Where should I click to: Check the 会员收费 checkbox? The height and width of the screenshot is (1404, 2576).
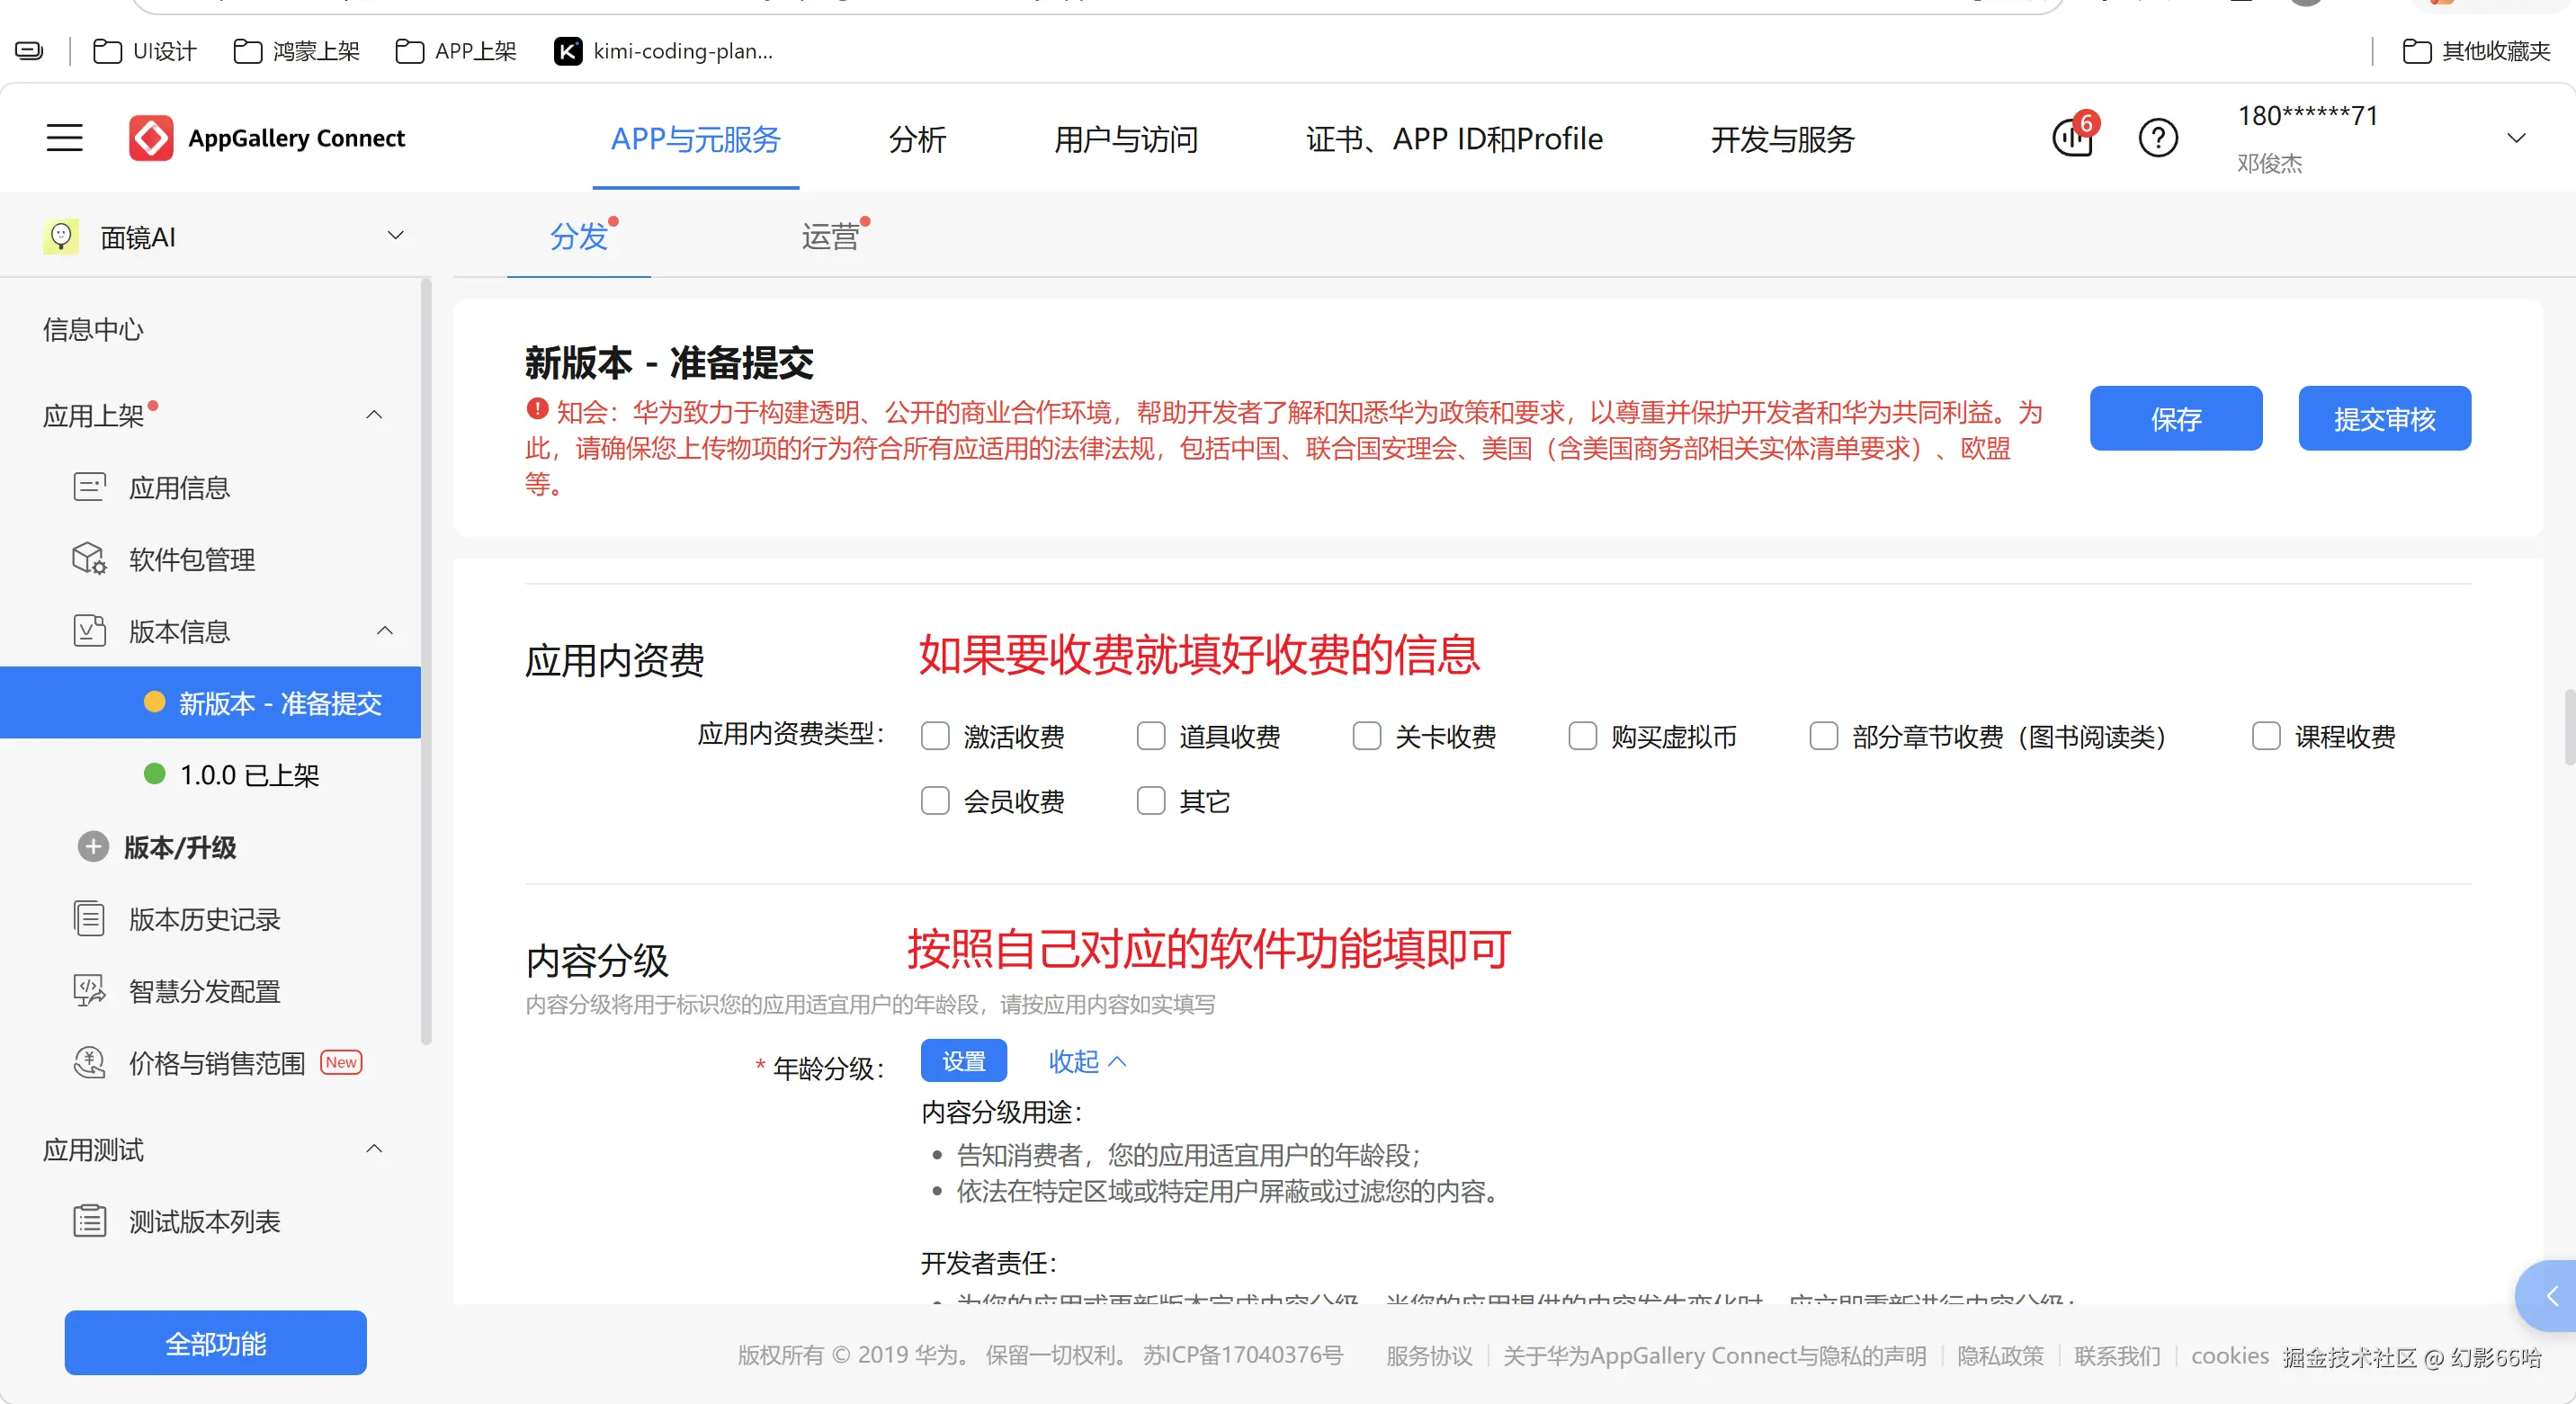tap(935, 800)
